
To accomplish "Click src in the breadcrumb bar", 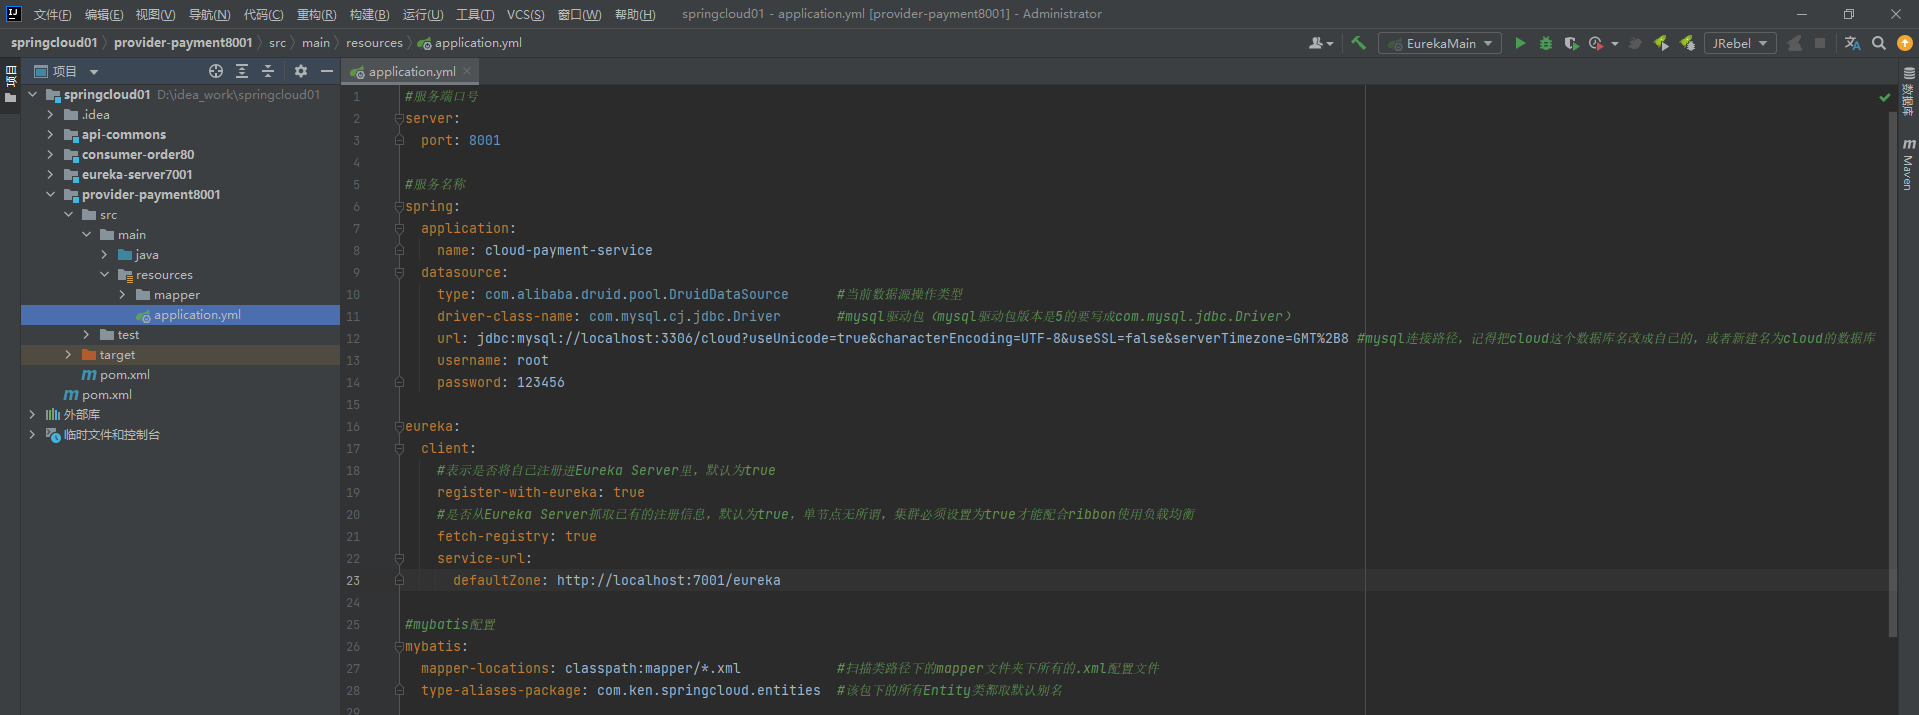I will [277, 43].
